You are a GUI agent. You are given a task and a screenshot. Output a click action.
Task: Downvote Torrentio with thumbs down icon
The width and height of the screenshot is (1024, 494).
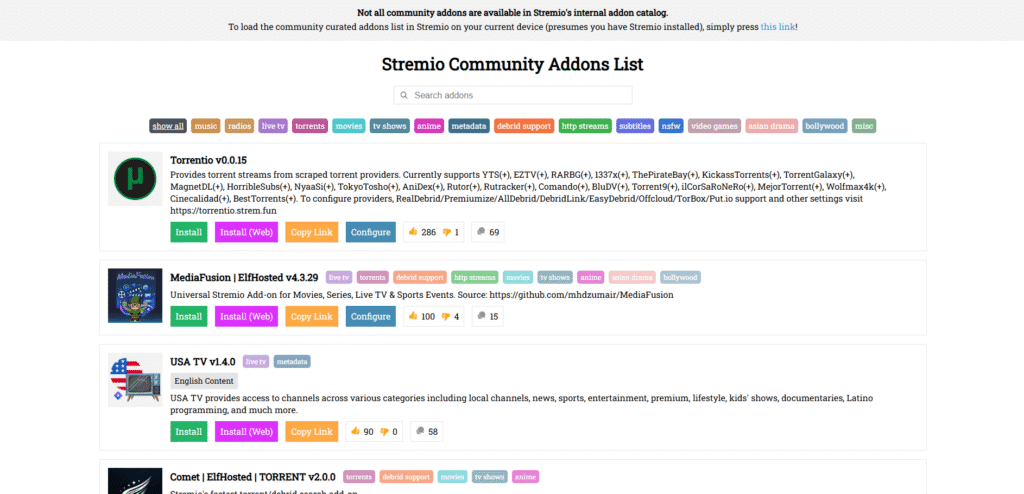(x=447, y=232)
